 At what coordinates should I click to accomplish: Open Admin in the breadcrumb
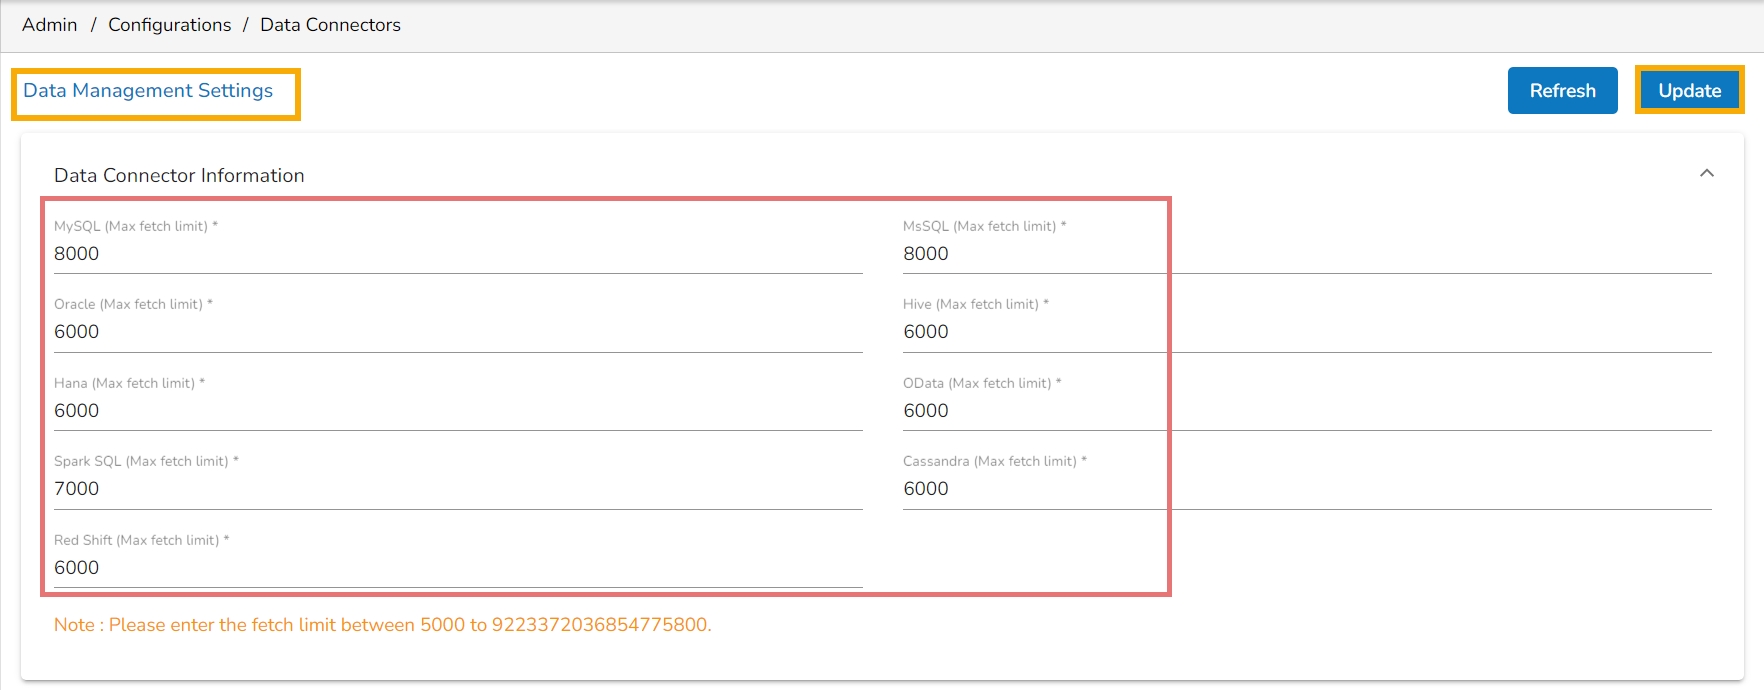click(50, 25)
